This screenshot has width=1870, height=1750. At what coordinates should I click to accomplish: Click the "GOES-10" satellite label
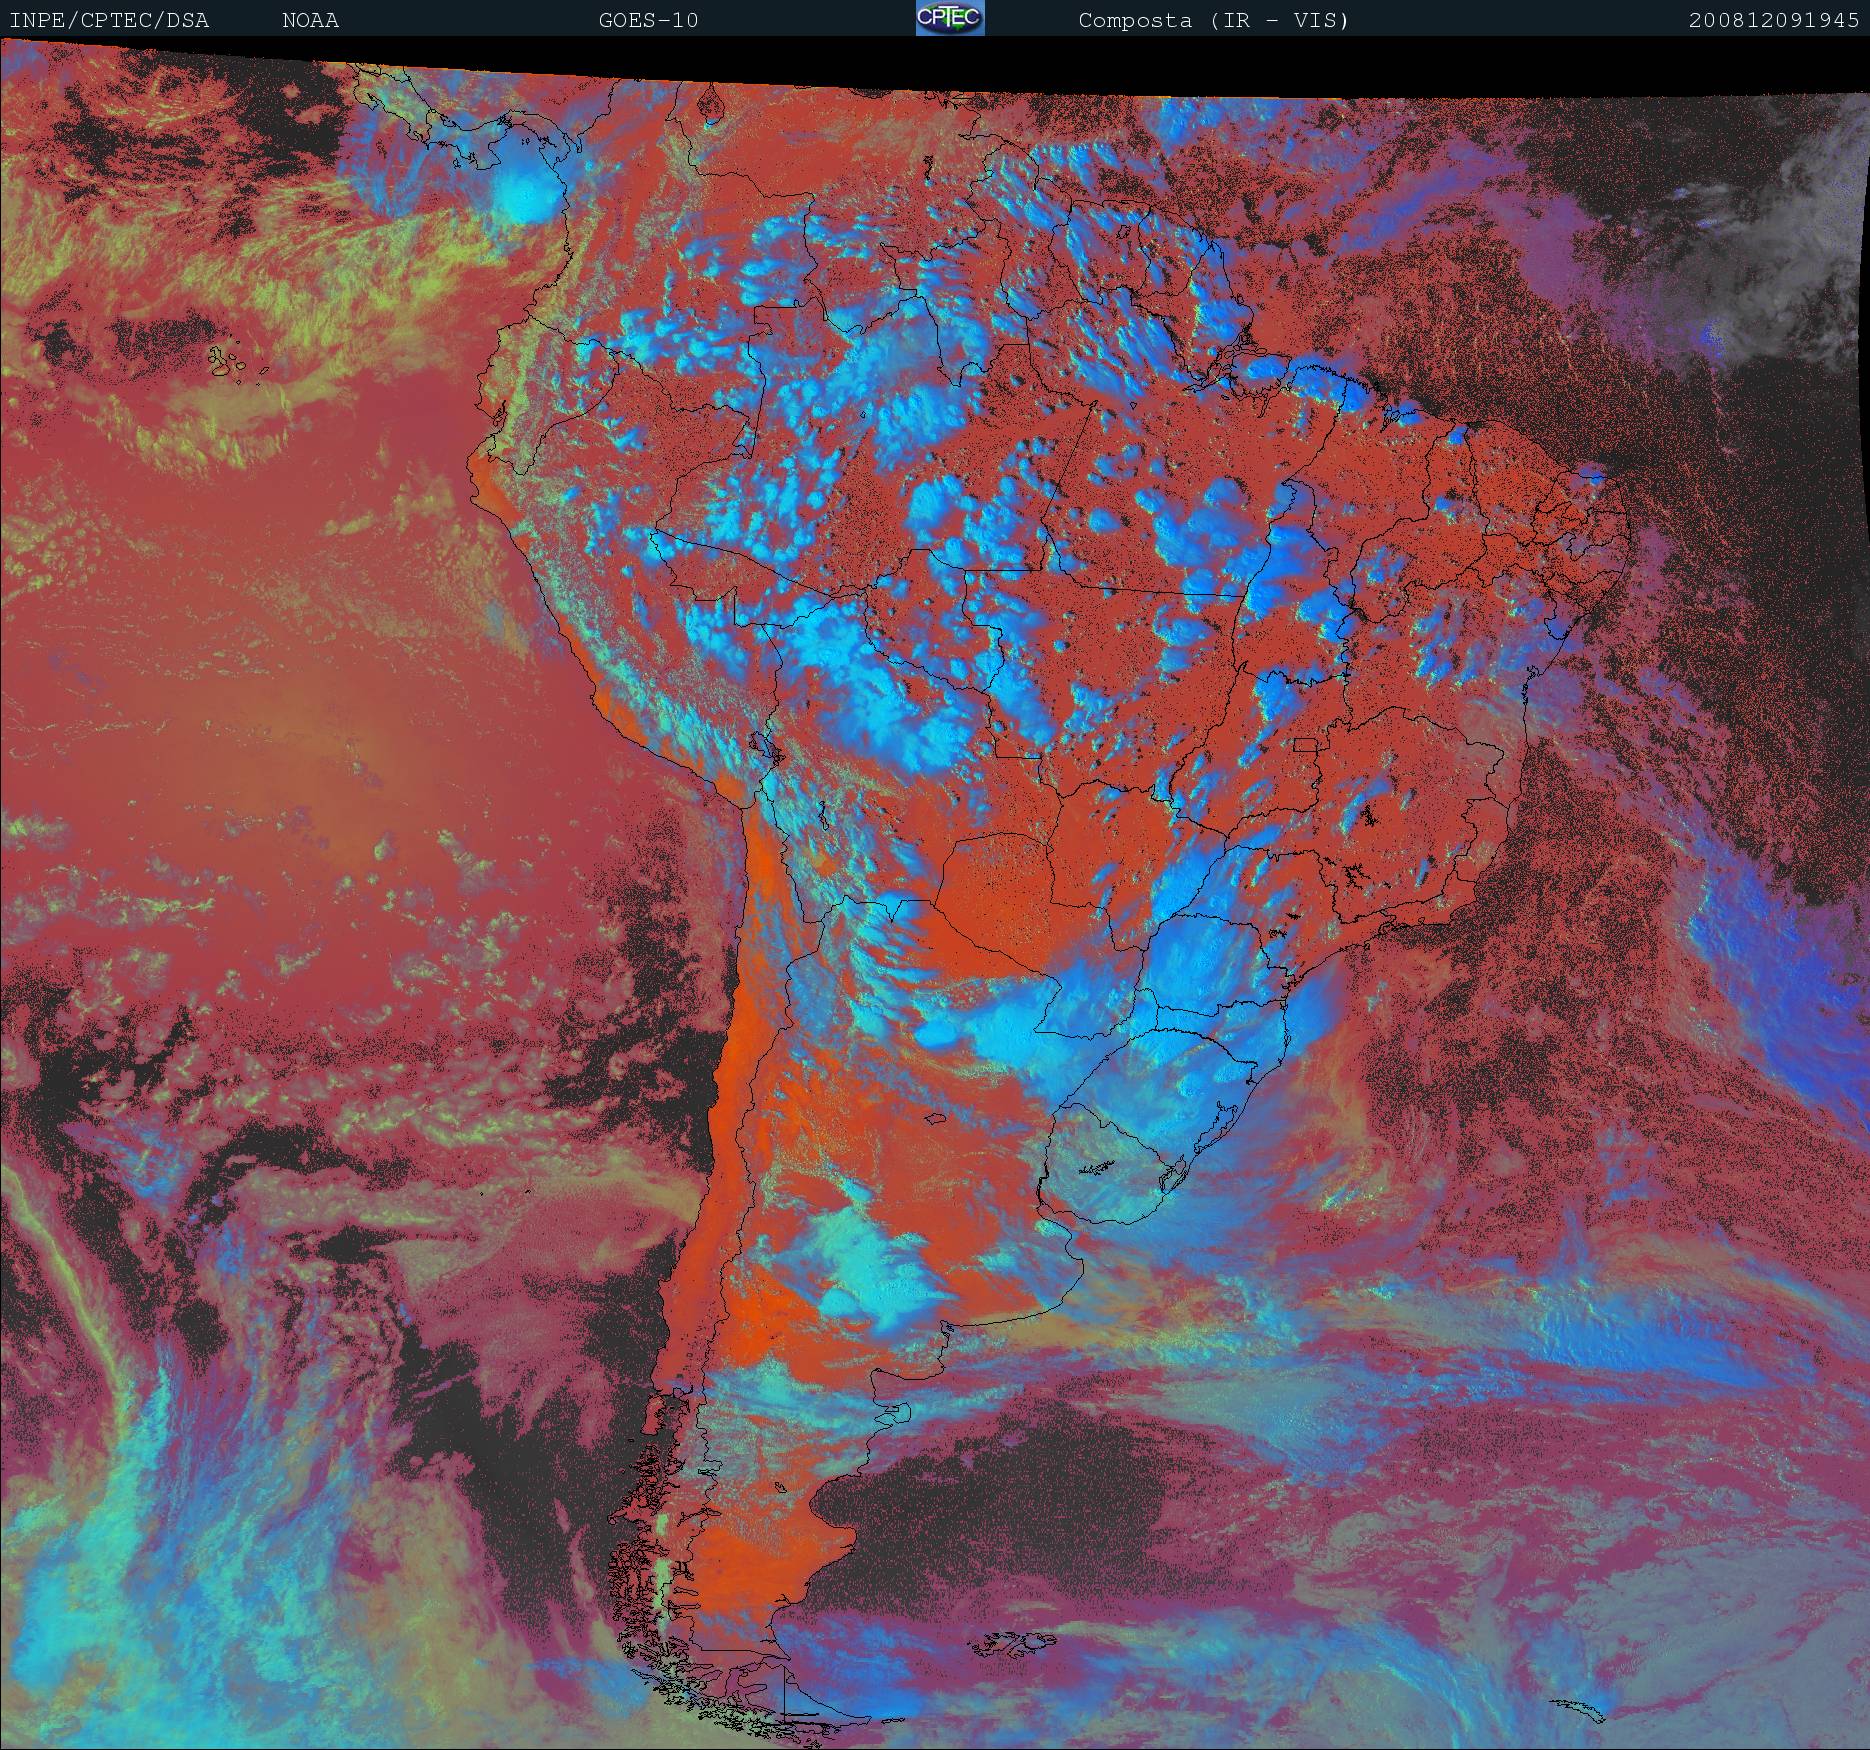648,20
